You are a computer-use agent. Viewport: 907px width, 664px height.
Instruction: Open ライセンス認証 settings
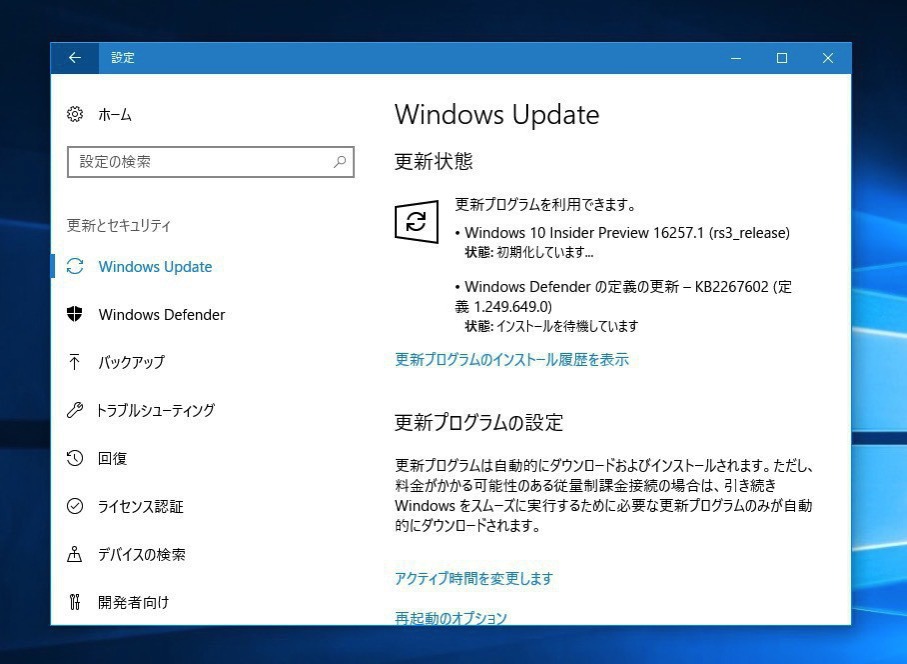click(x=141, y=507)
